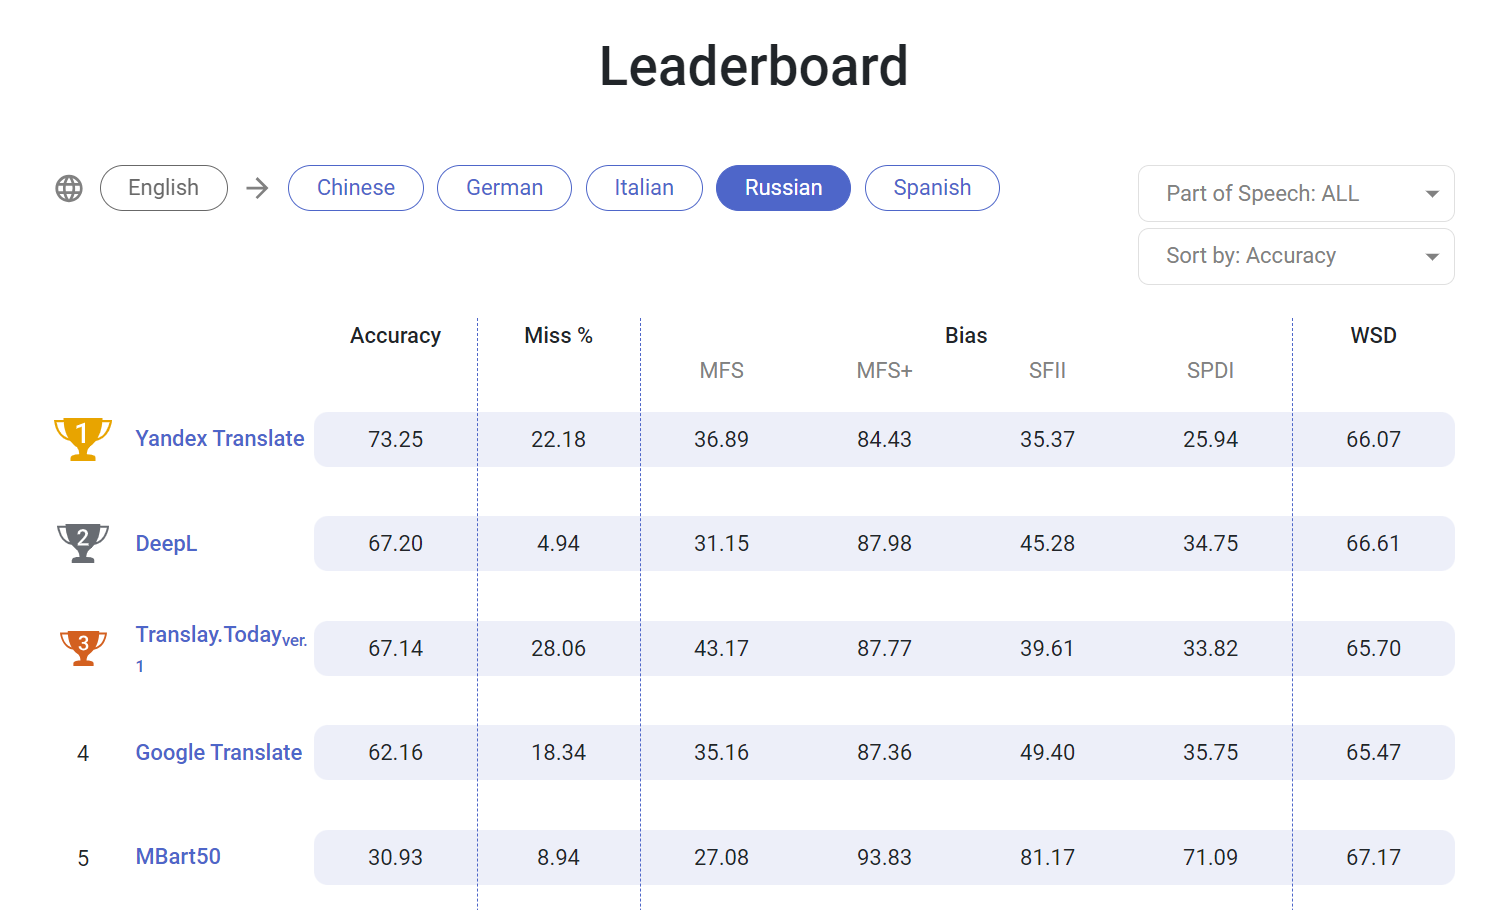Switch target language to German
Image resolution: width=1510 pixels, height=910 pixels.
point(504,188)
